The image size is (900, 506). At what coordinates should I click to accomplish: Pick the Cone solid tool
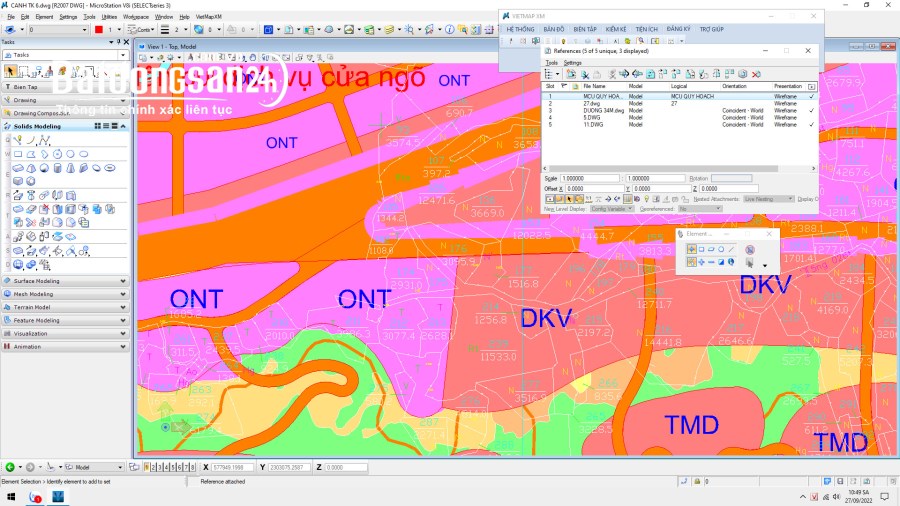click(71, 168)
